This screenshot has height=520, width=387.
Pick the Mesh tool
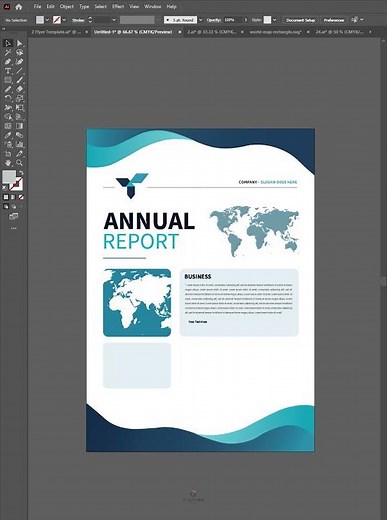tap(8, 126)
